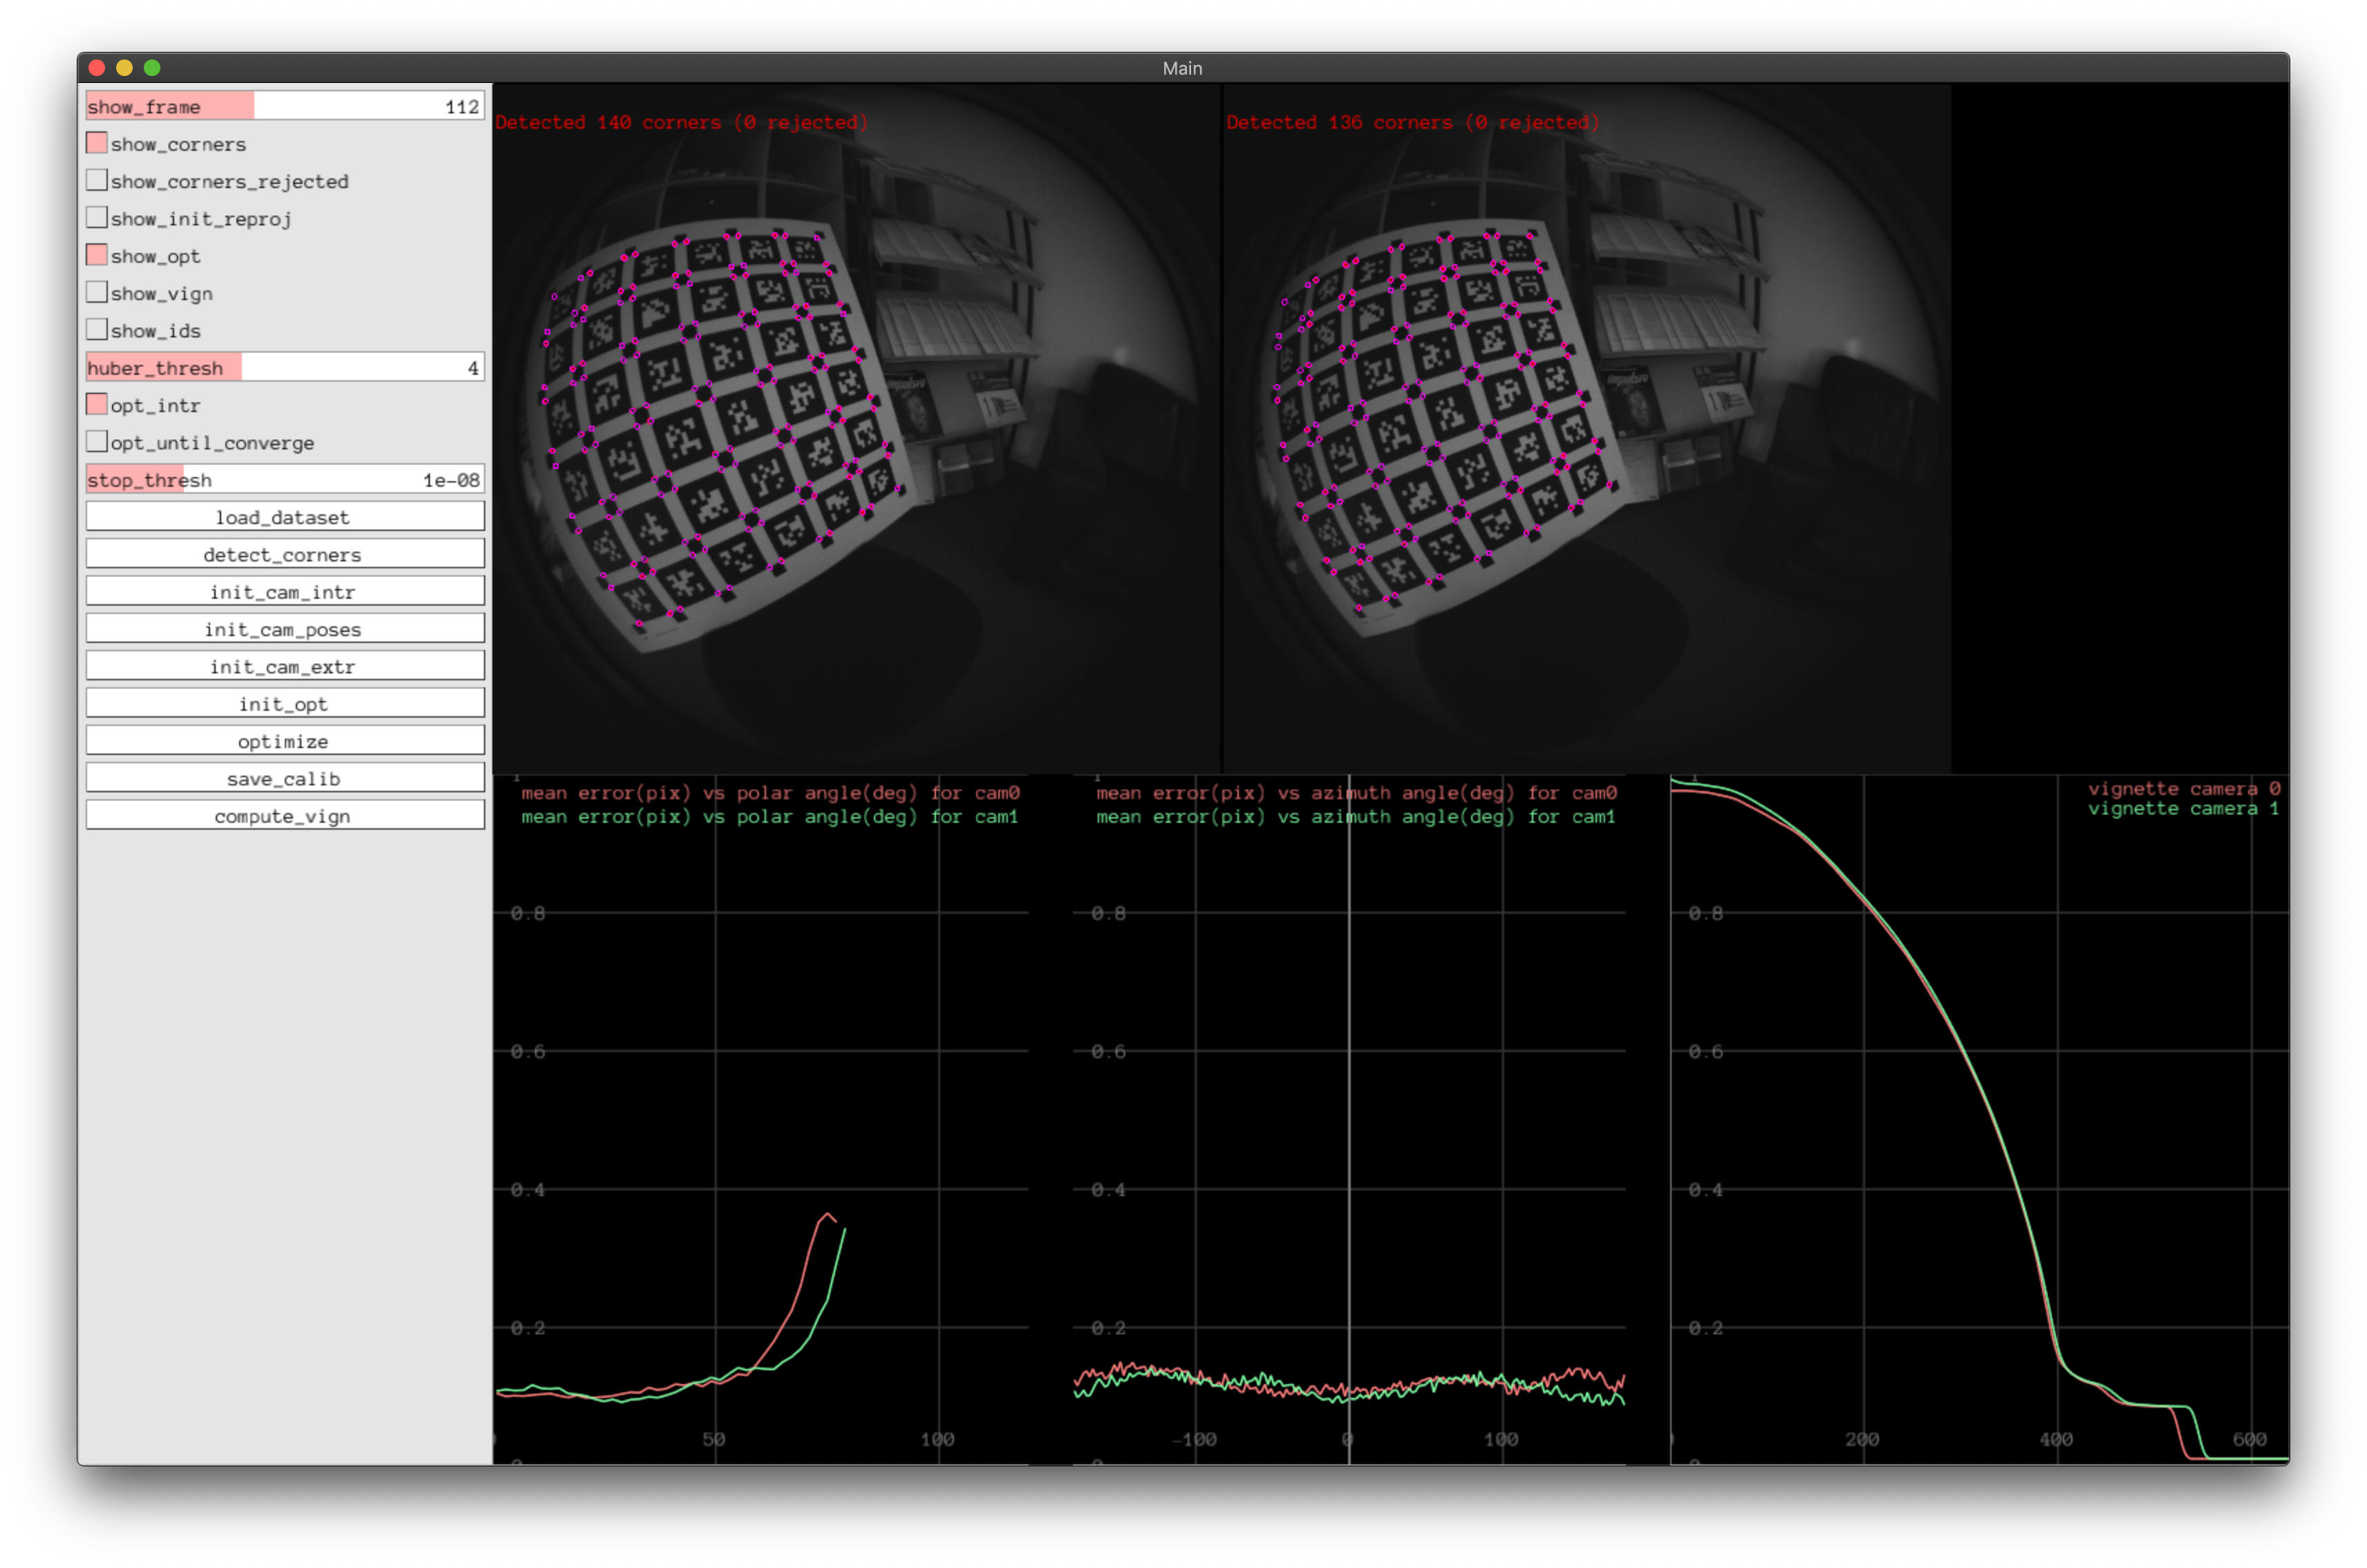Turn on show_ids checkbox
The height and width of the screenshot is (1568, 2367).
97,330
